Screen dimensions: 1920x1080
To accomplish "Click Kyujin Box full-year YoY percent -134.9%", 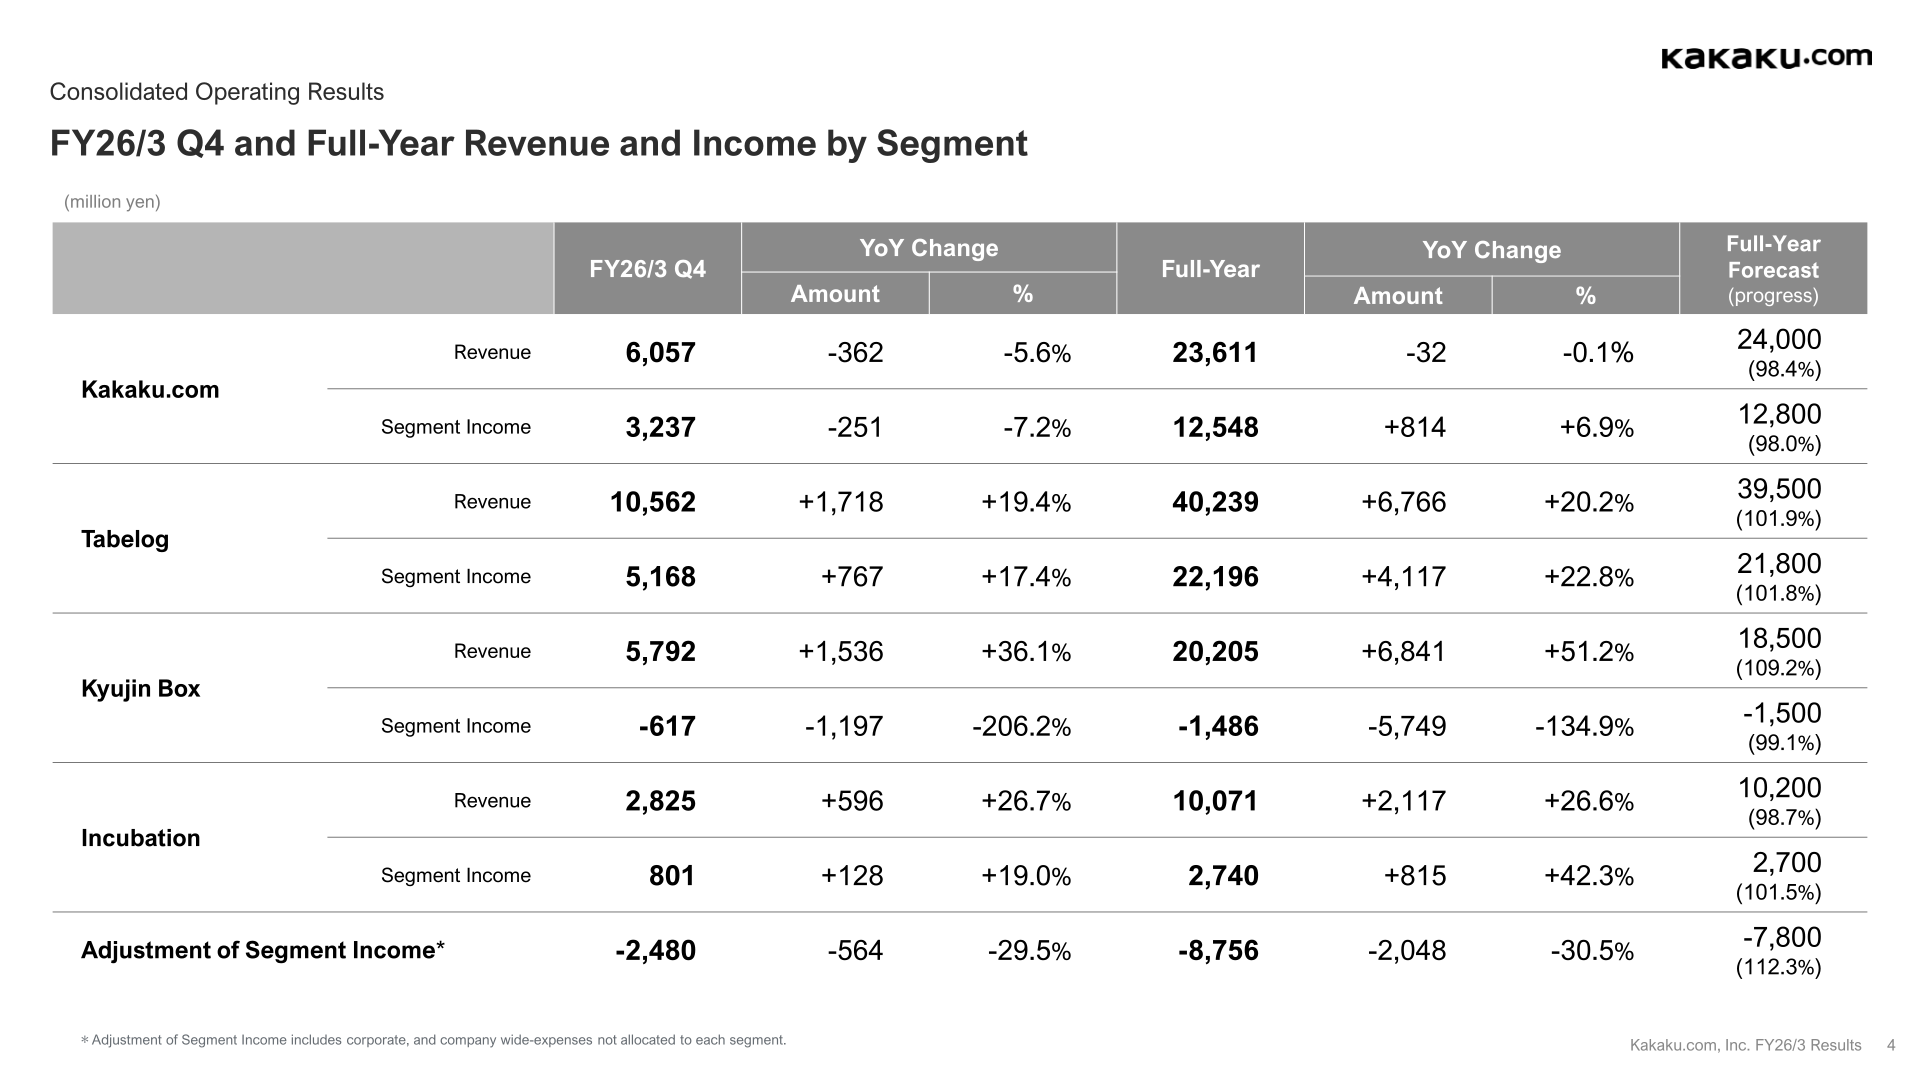I will [1585, 726].
